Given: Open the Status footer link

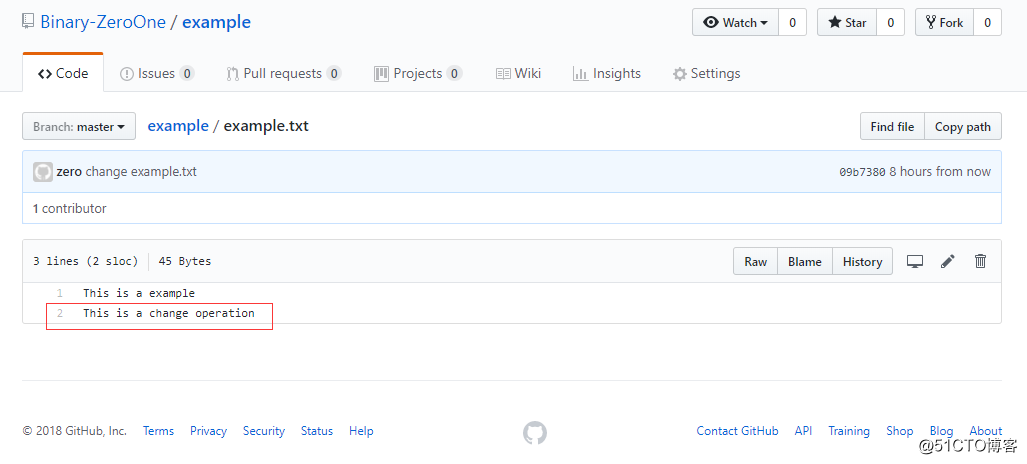Looking at the screenshot, I should click(317, 431).
